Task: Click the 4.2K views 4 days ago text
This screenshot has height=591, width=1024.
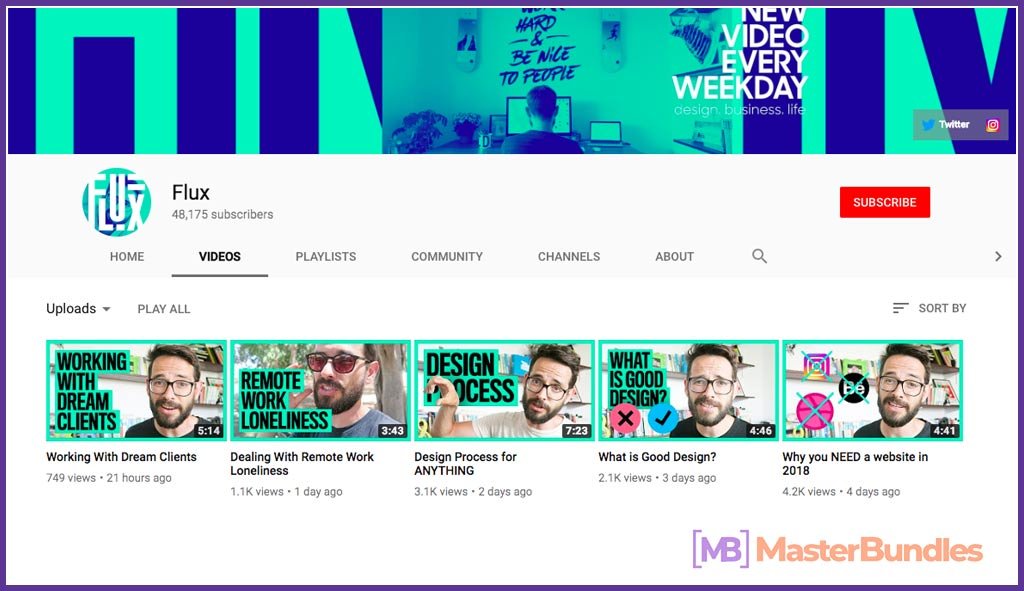Action: (x=841, y=492)
